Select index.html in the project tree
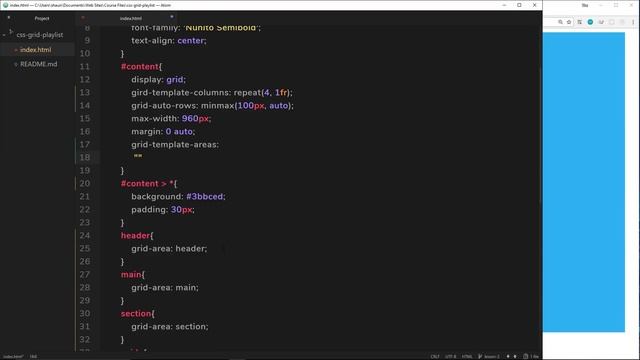640x360 pixels. point(36,50)
